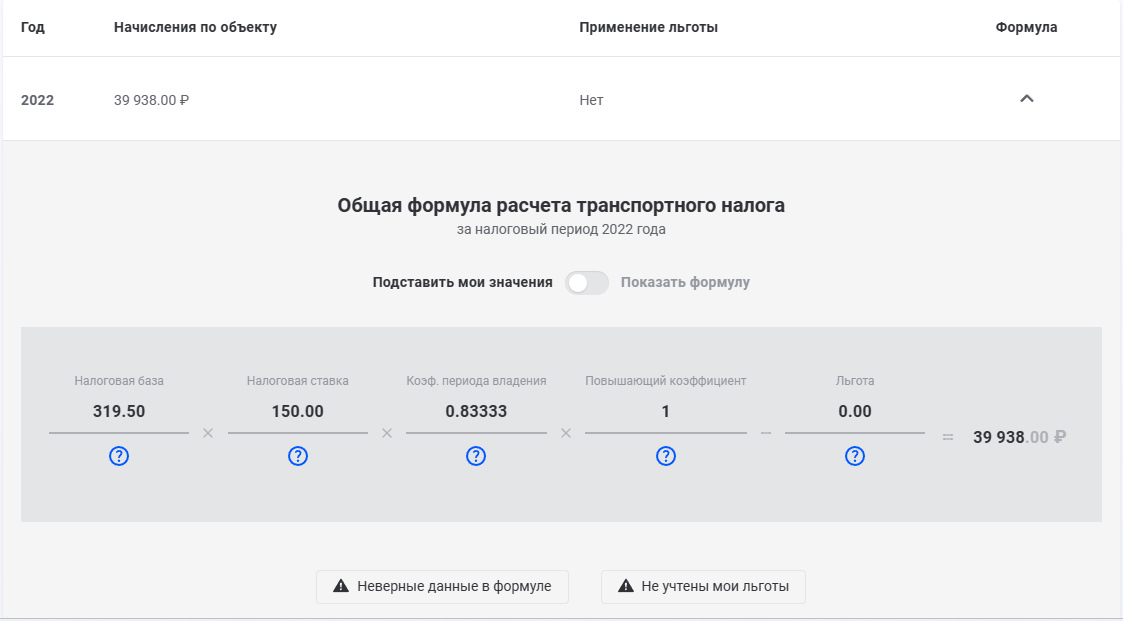Click the 2022 year row cell
Screen dimensions: 1123x621
click(x=37, y=100)
